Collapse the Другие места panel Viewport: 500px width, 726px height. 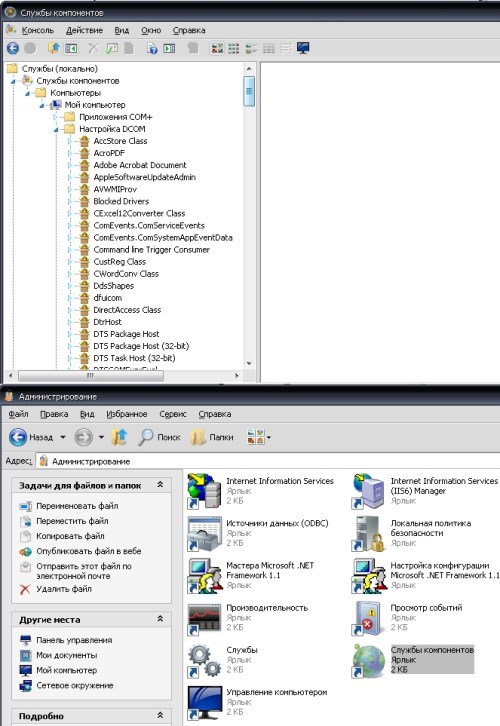(160, 619)
